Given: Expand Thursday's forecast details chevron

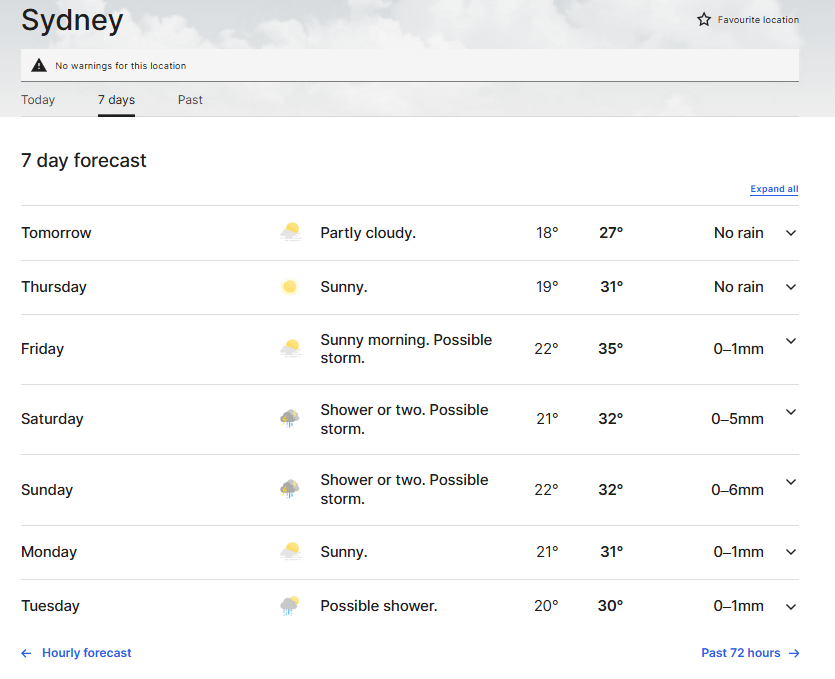Looking at the screenshot, I should [791, 287].
